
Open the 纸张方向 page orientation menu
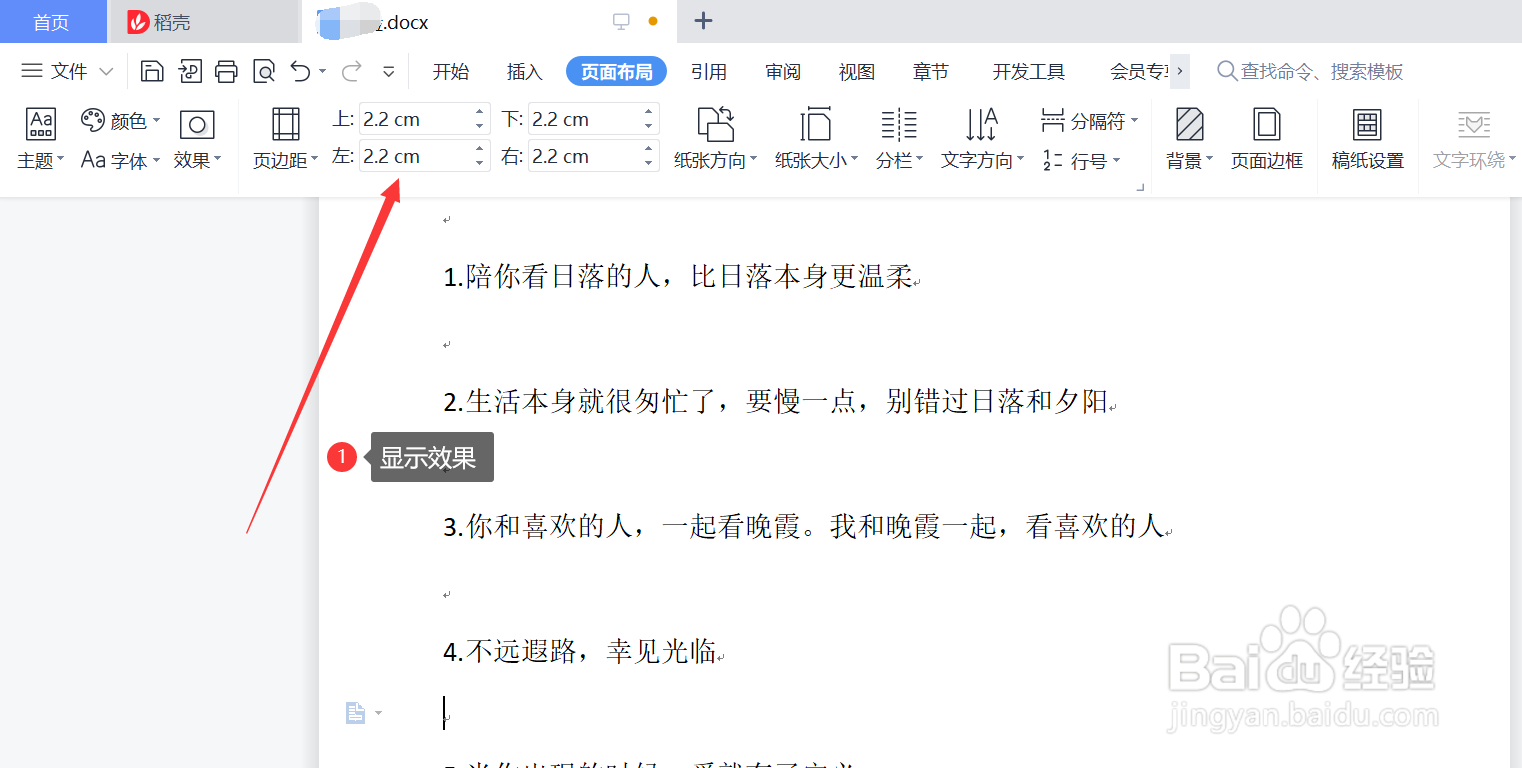tap(716, 139)
